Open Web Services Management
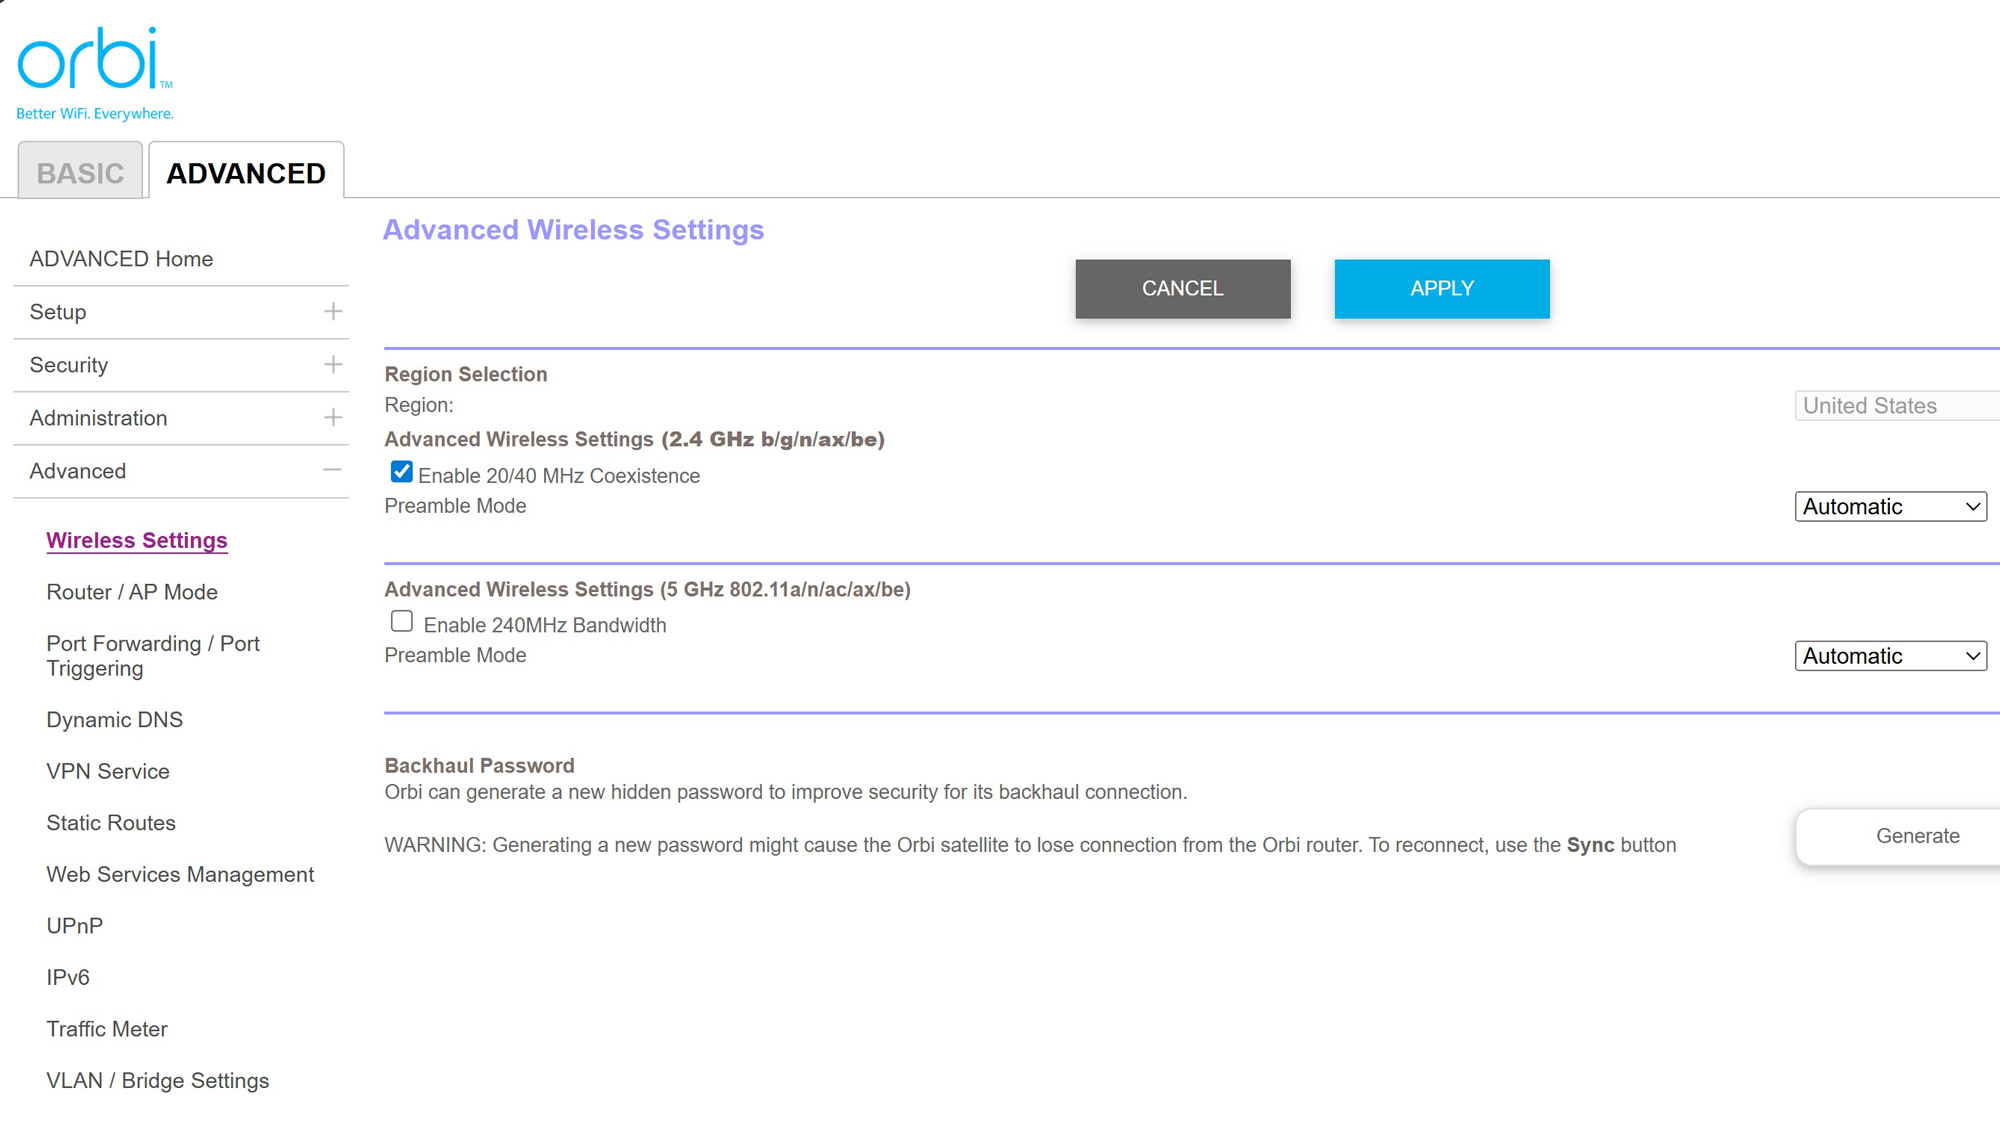 click(180, 874)
